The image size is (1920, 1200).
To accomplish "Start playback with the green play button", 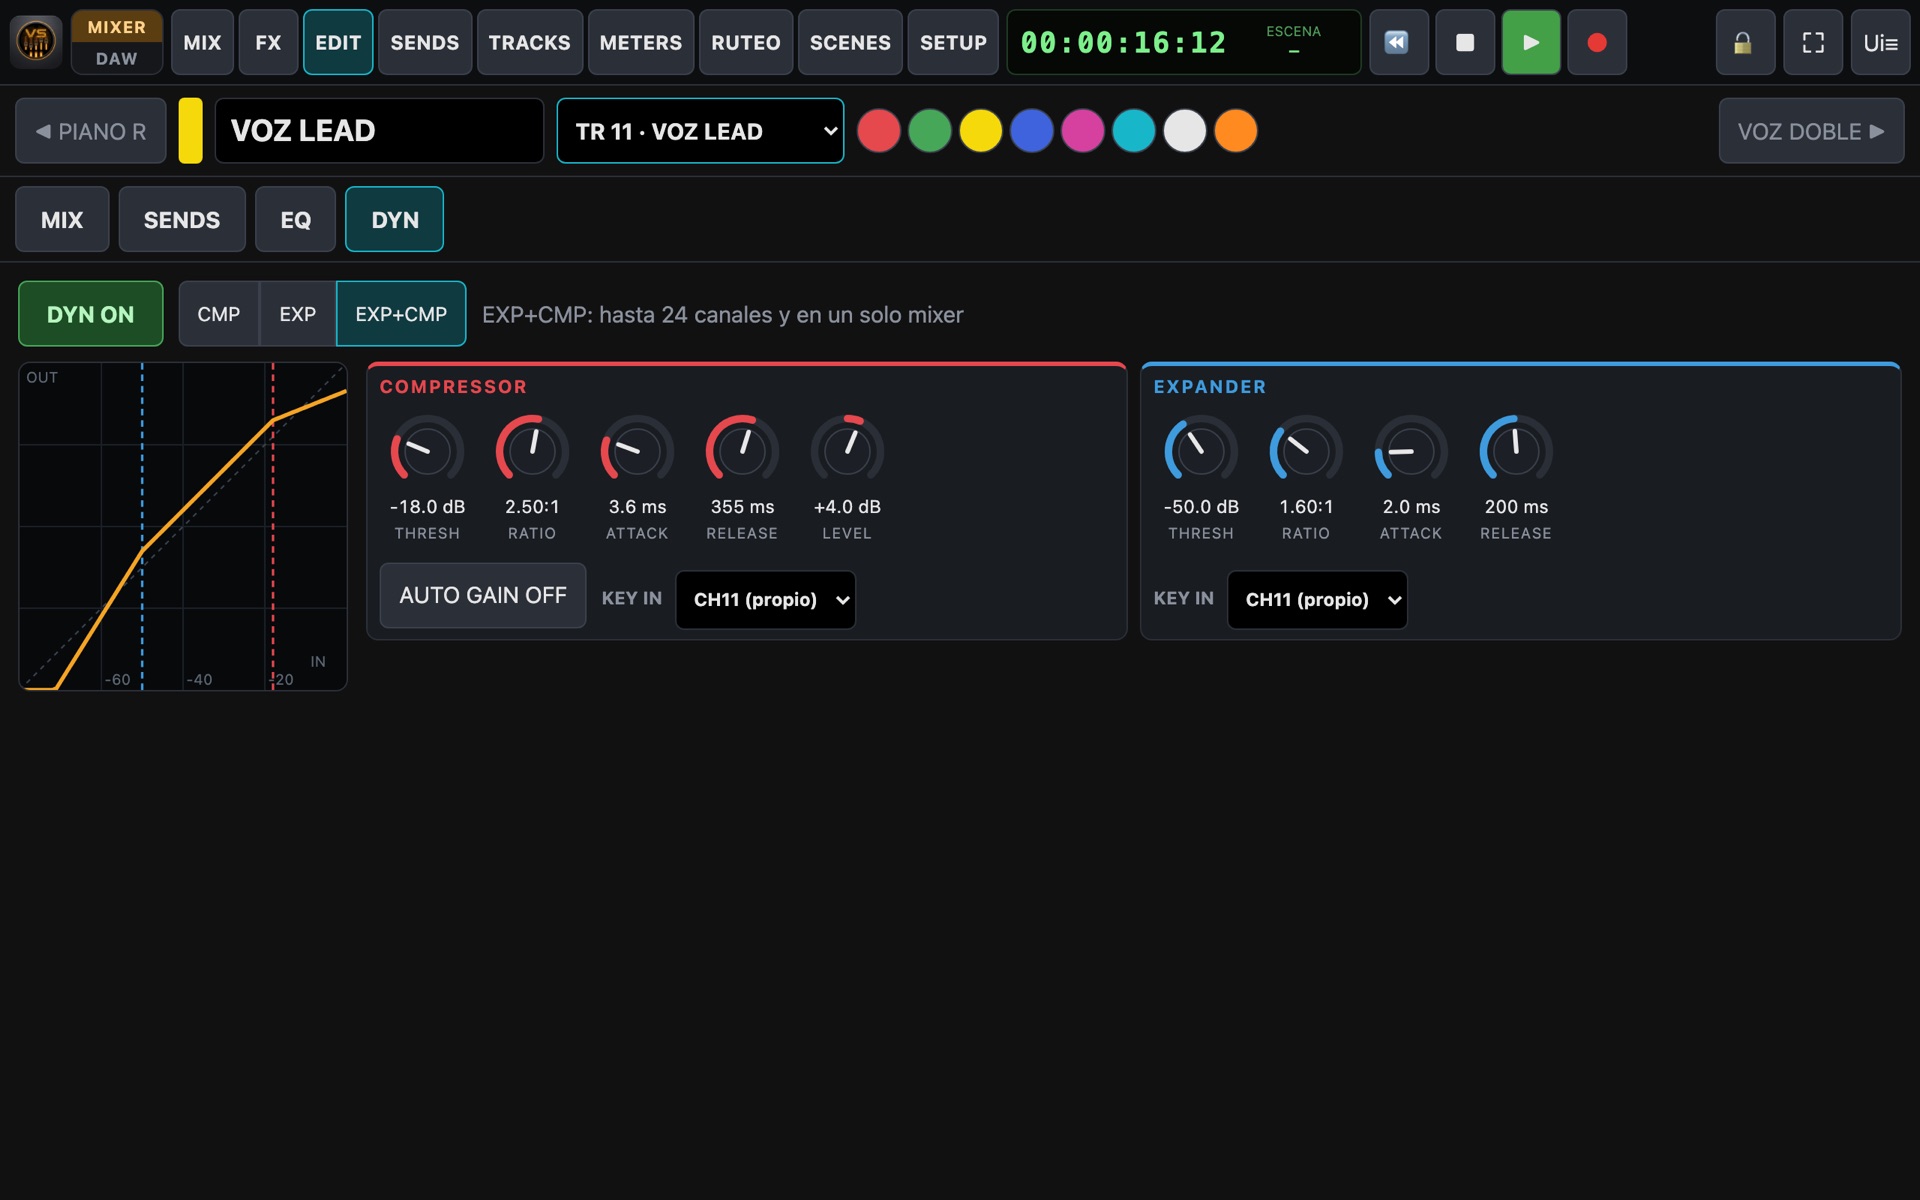I will pos(1530,42).
